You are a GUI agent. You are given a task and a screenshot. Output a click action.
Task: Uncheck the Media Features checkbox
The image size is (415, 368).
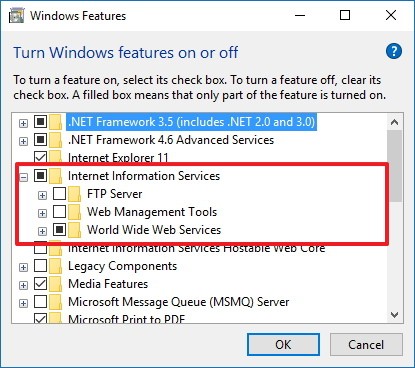coord(40,284)
